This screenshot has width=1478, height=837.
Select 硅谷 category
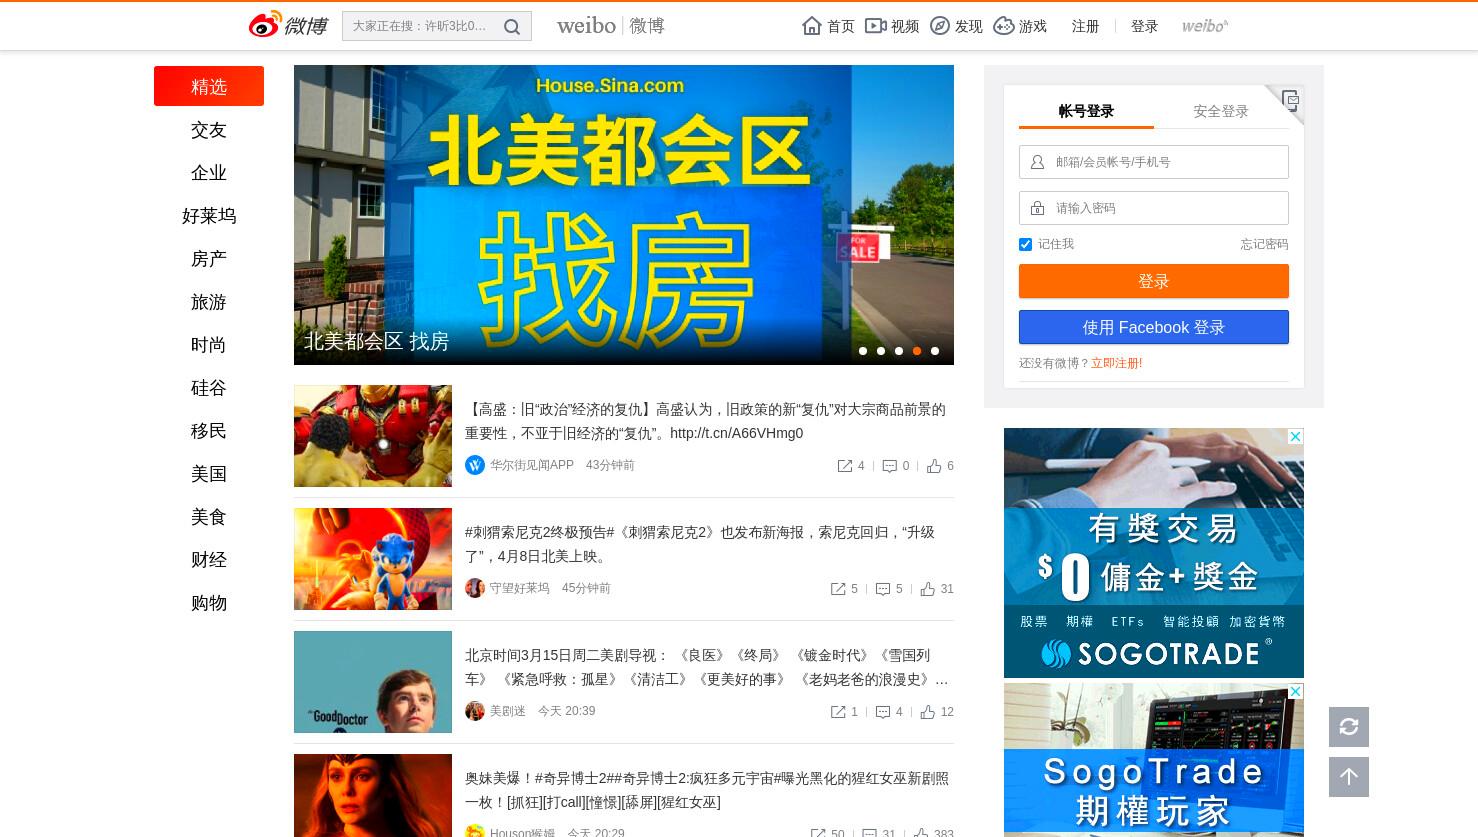click(209, 388)
